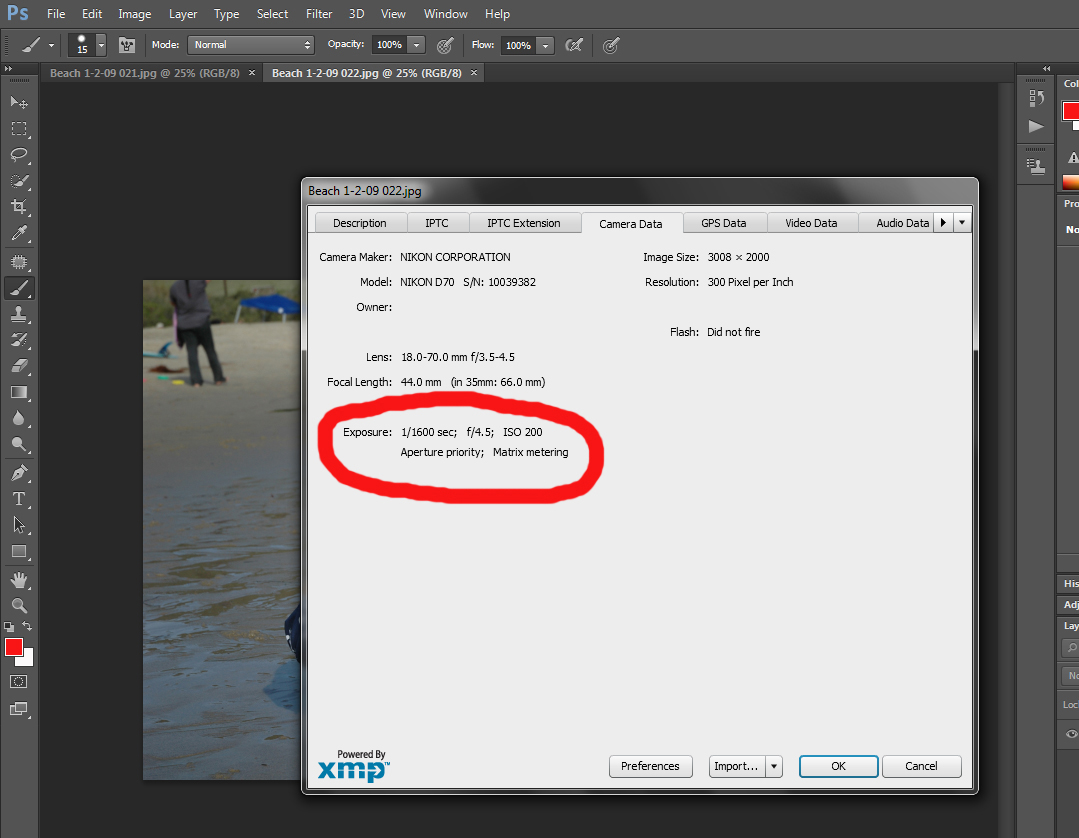Open the Layer menu
Screen dimensions: 1079x838
[x=183, y=14]
